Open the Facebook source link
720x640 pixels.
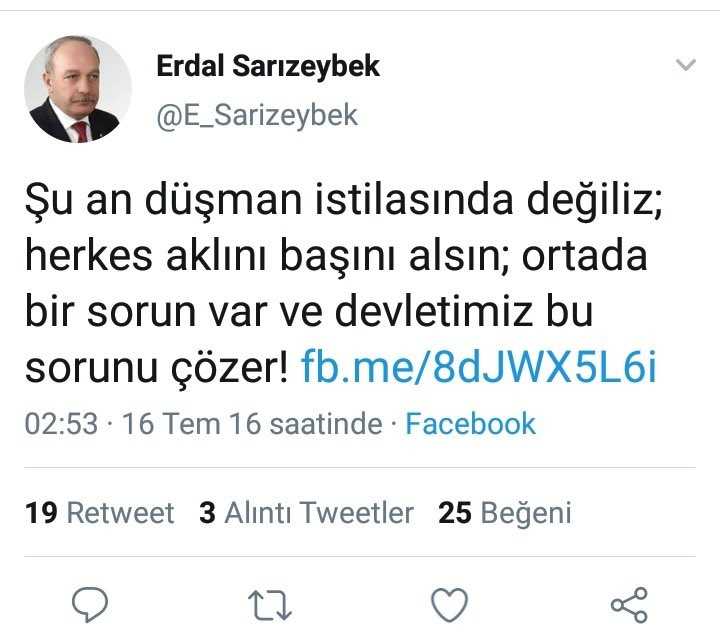click(x=470, y=423)
